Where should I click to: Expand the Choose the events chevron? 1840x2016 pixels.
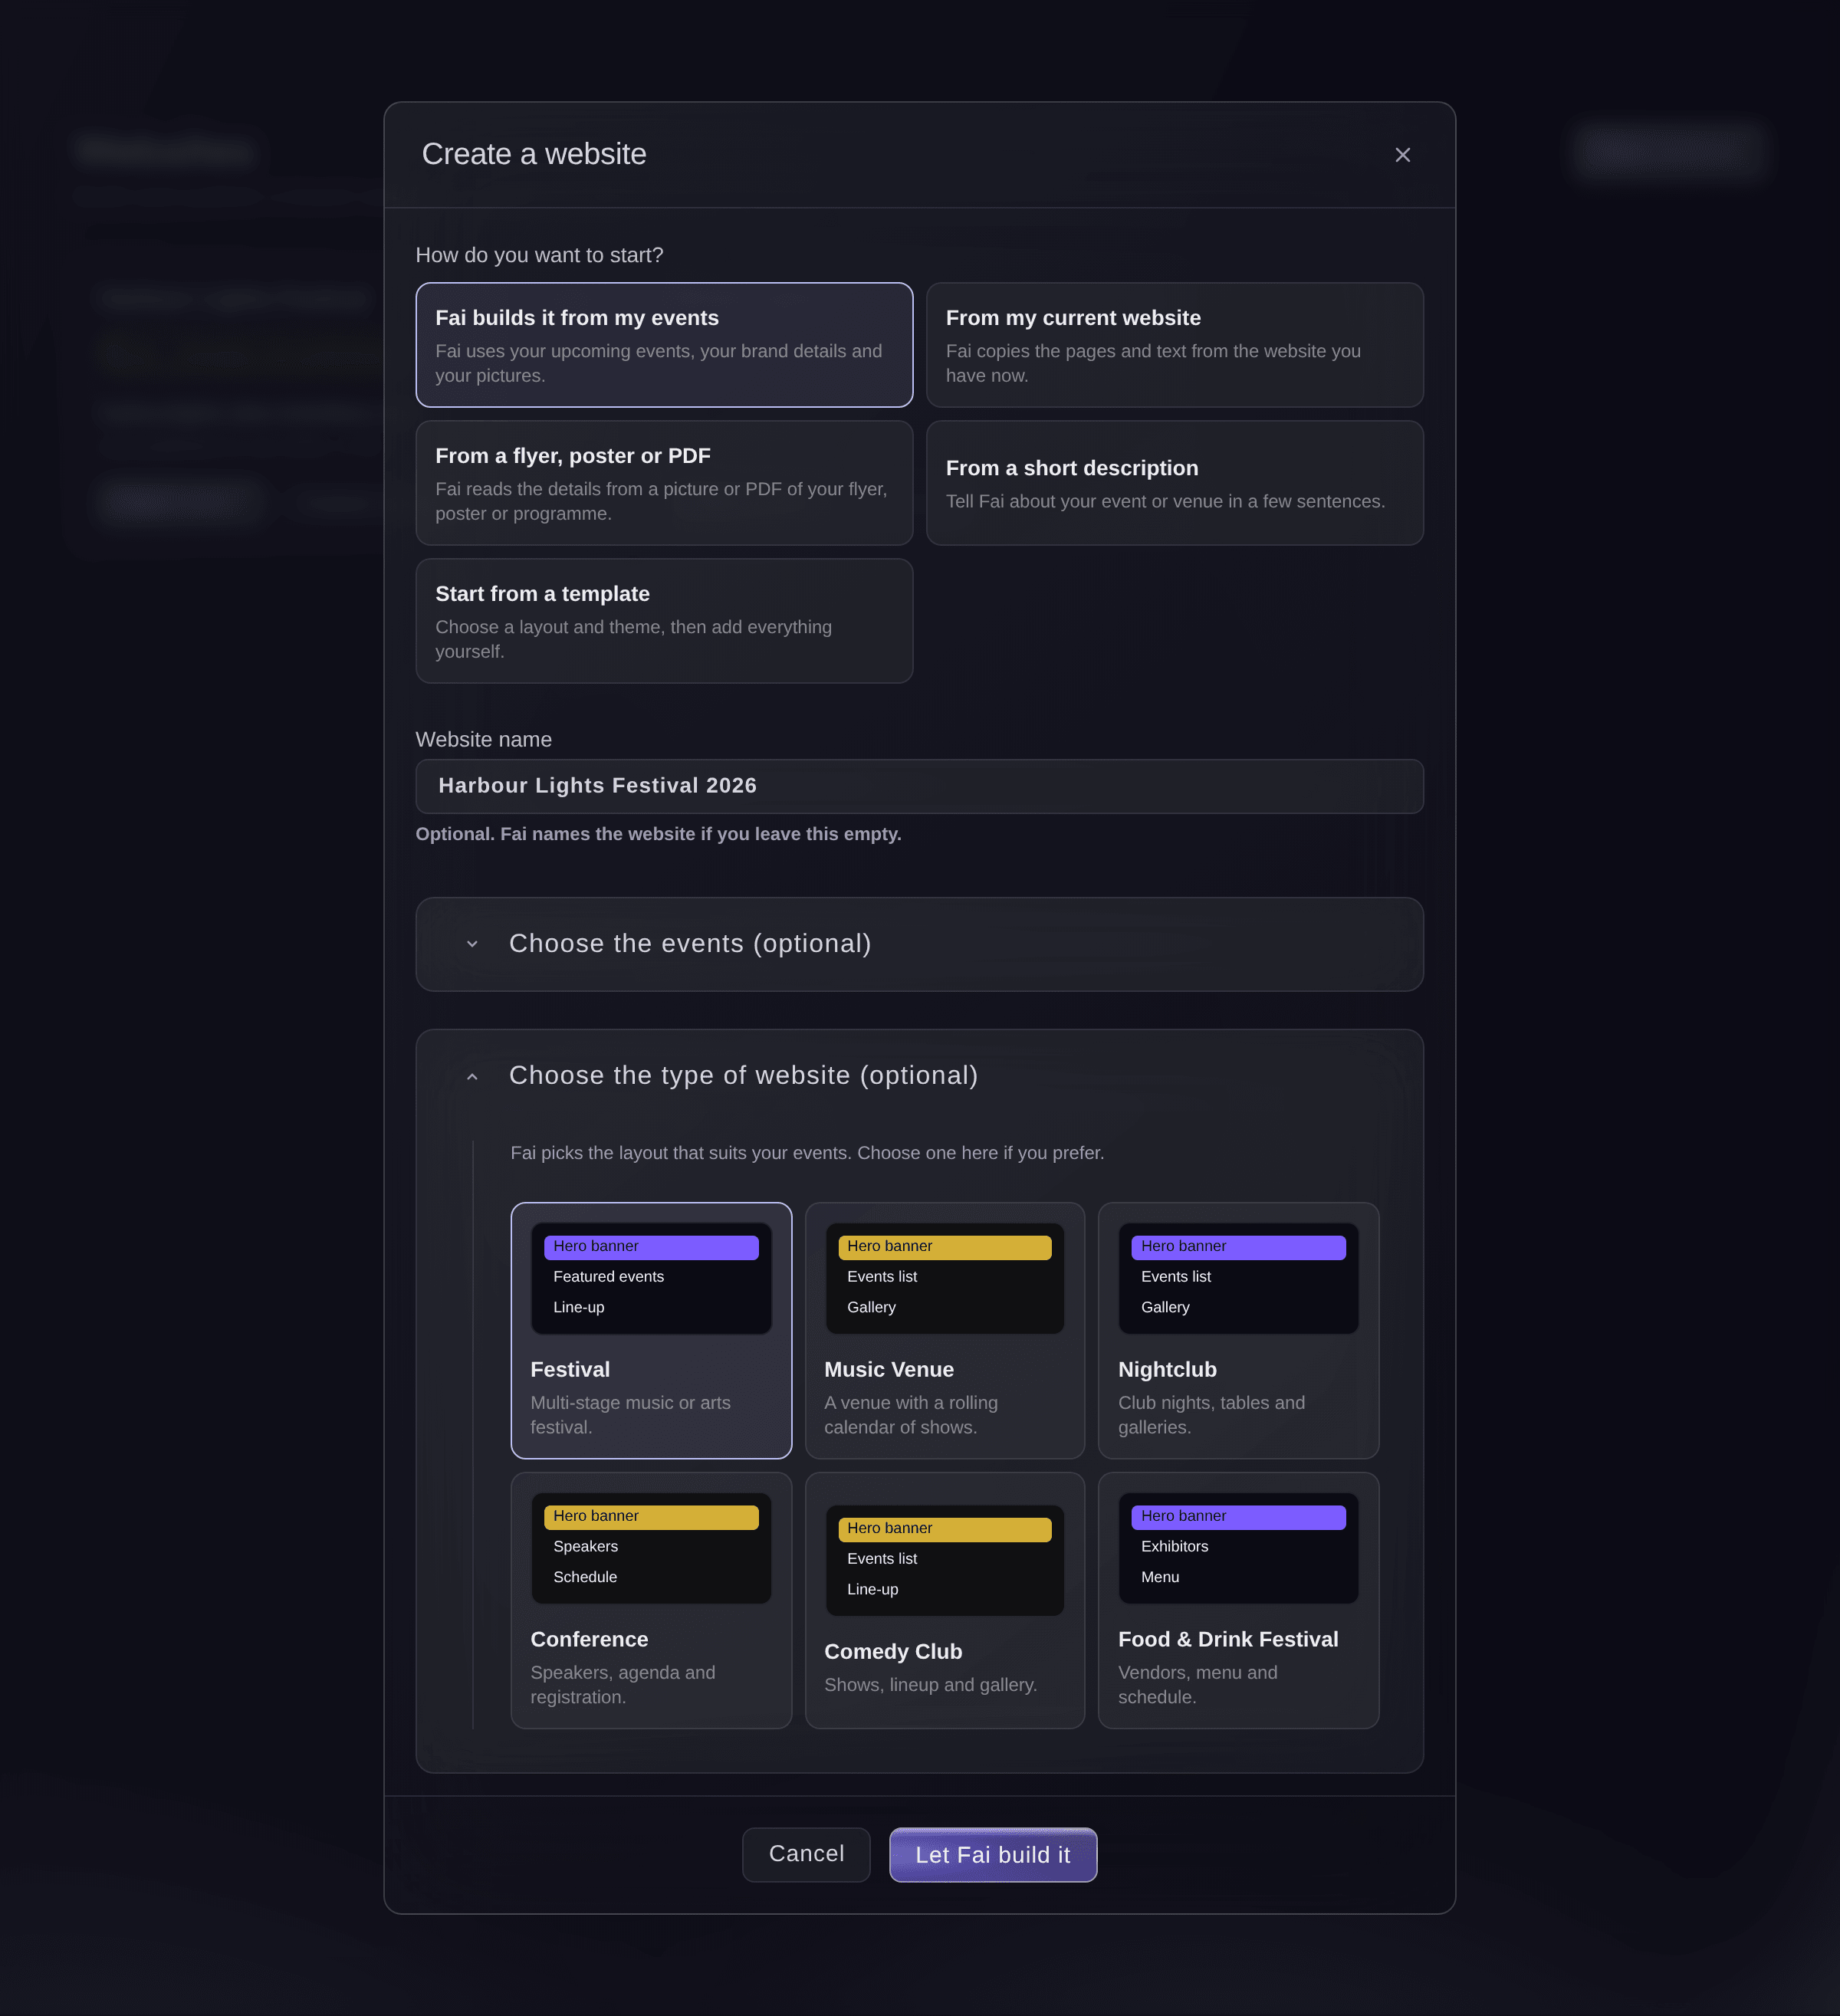point(472,944)
